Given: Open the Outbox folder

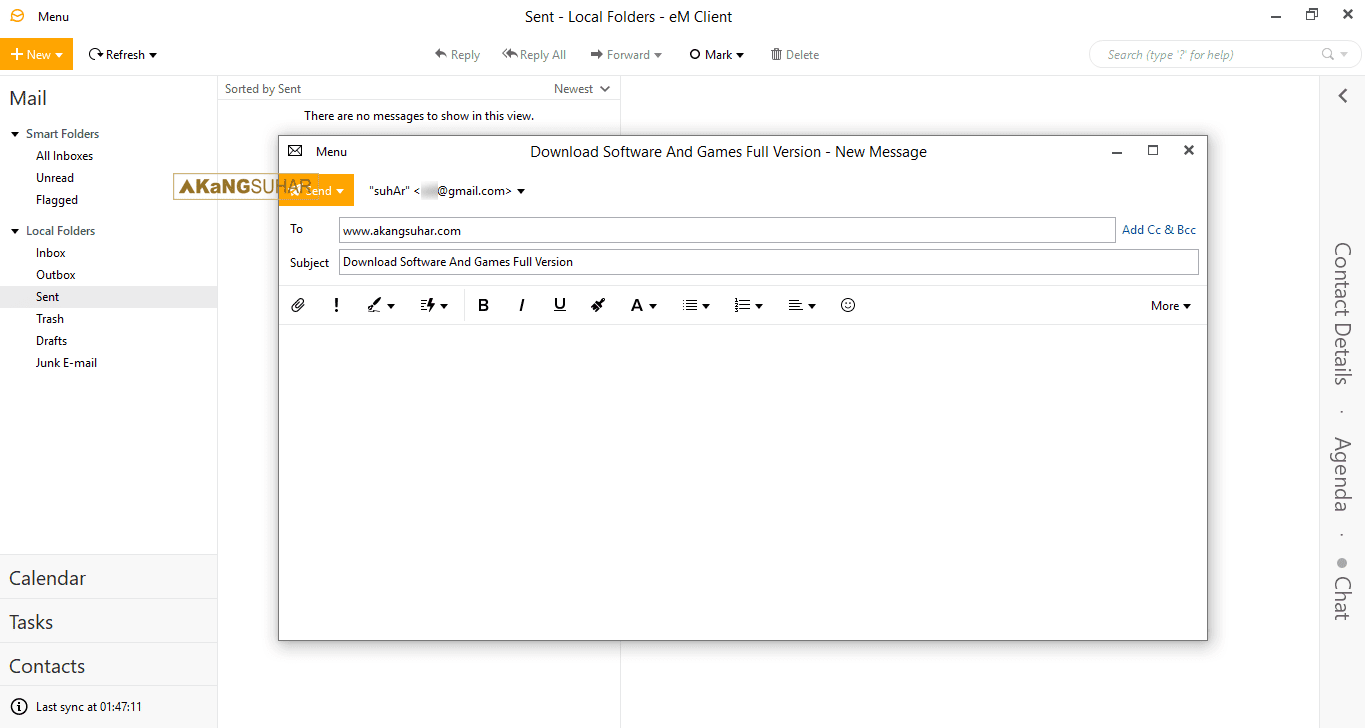Looking at the screenshot, I should click(x=56, y=275).
